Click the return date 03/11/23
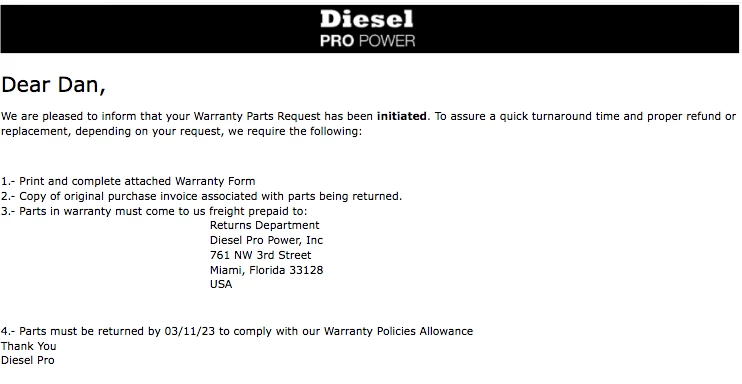742x384 pixels. (190, 331)
